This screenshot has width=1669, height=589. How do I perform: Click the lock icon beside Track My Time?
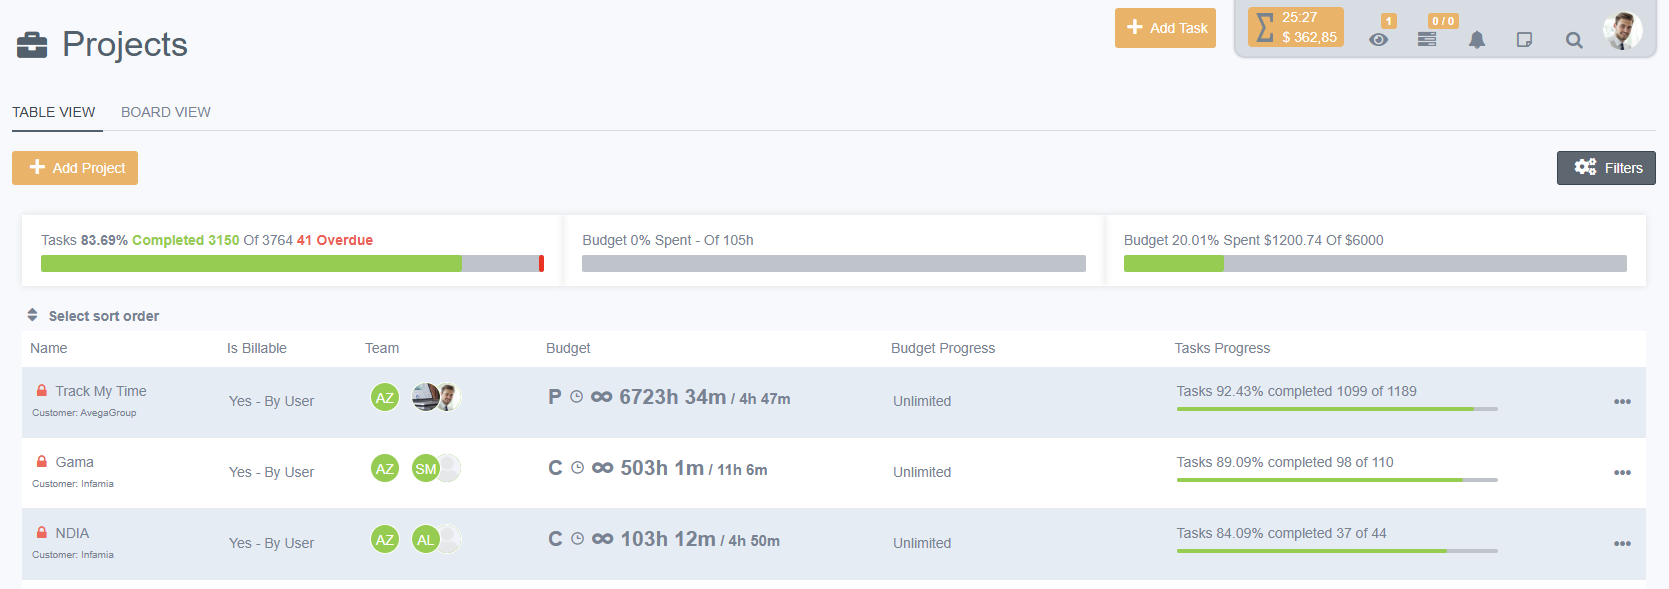(x=42, y=391)
